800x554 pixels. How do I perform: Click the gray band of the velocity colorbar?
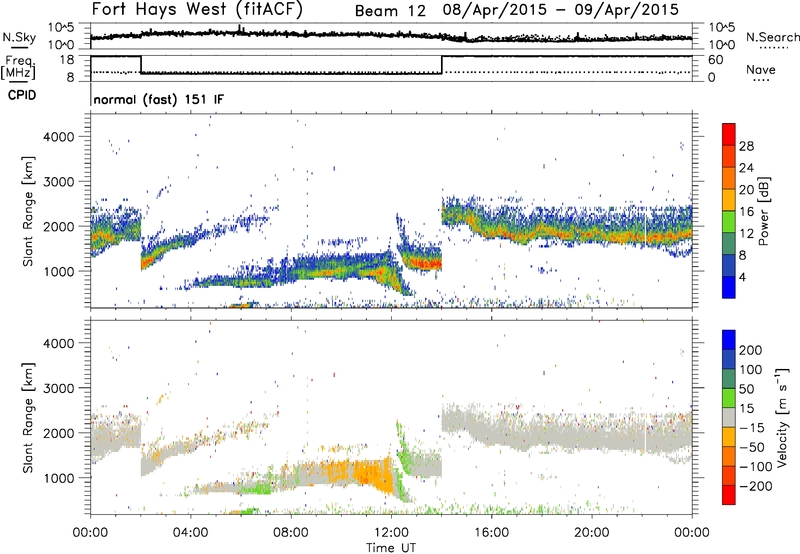pos(729,417)
